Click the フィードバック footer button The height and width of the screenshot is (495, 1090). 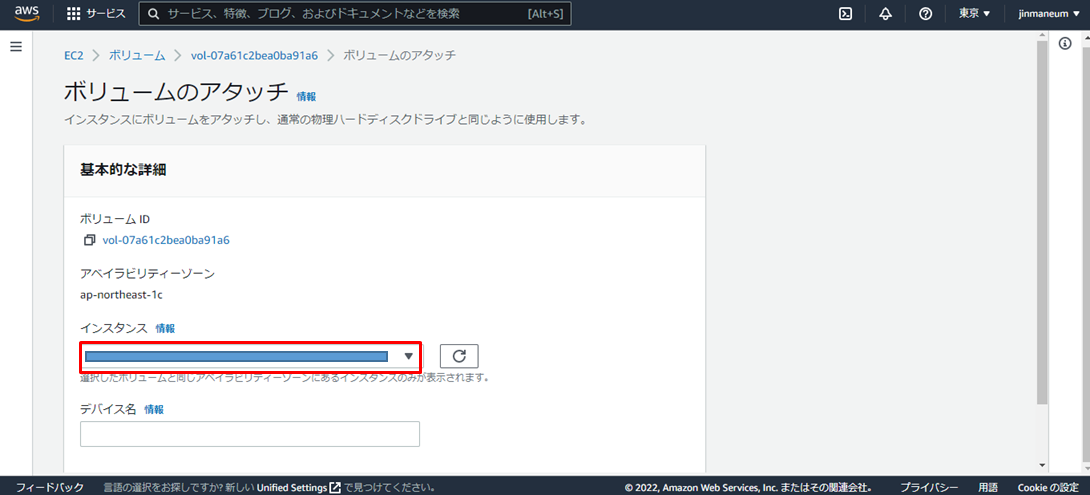point(50,487)
